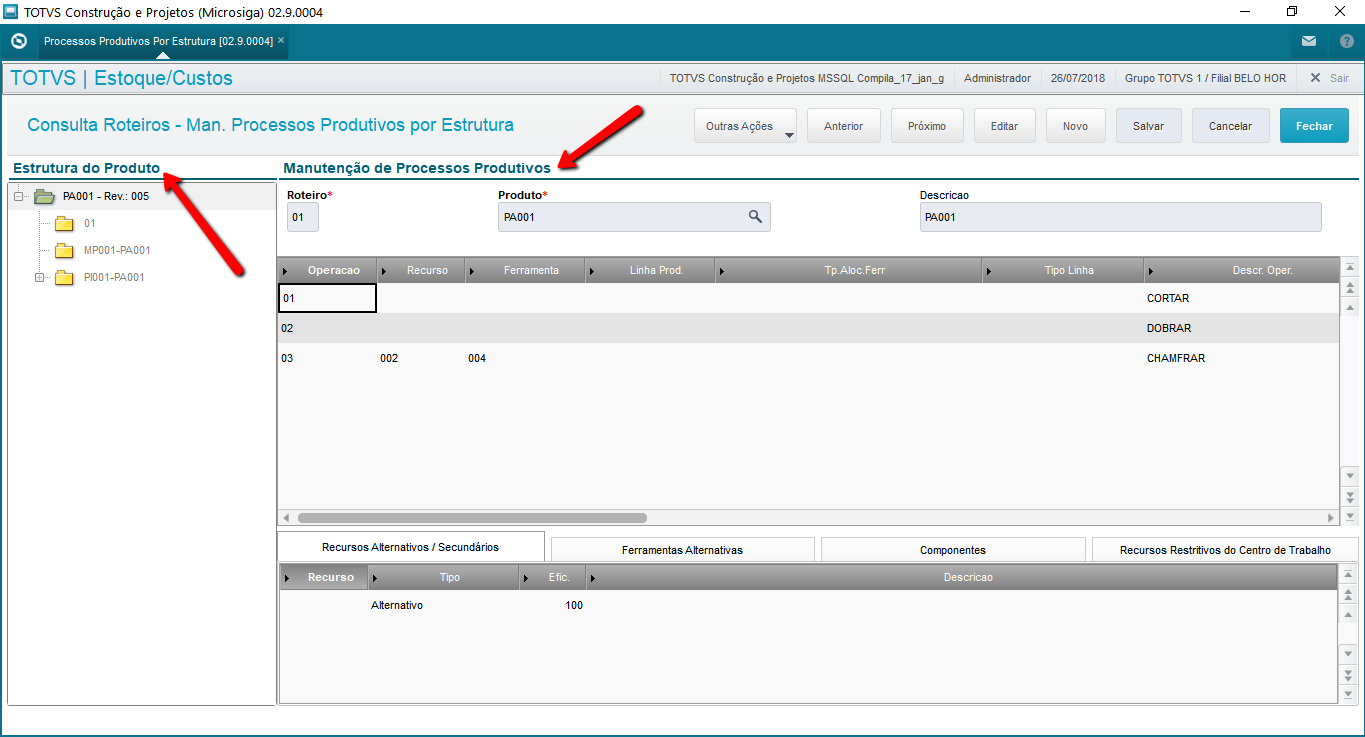Click the Tp.Aloc.Ferr column header
The image size is (1365, 737).
click(x=850, y=270)
